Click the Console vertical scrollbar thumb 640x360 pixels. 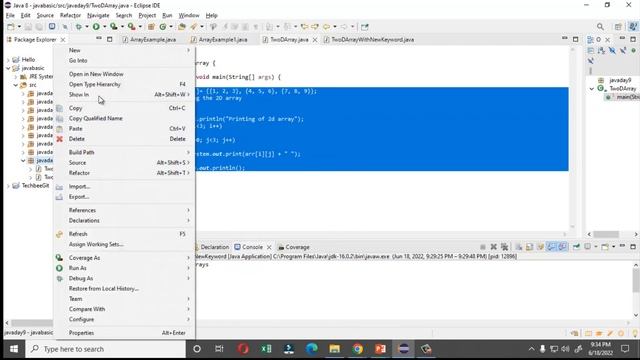point(636,281)
